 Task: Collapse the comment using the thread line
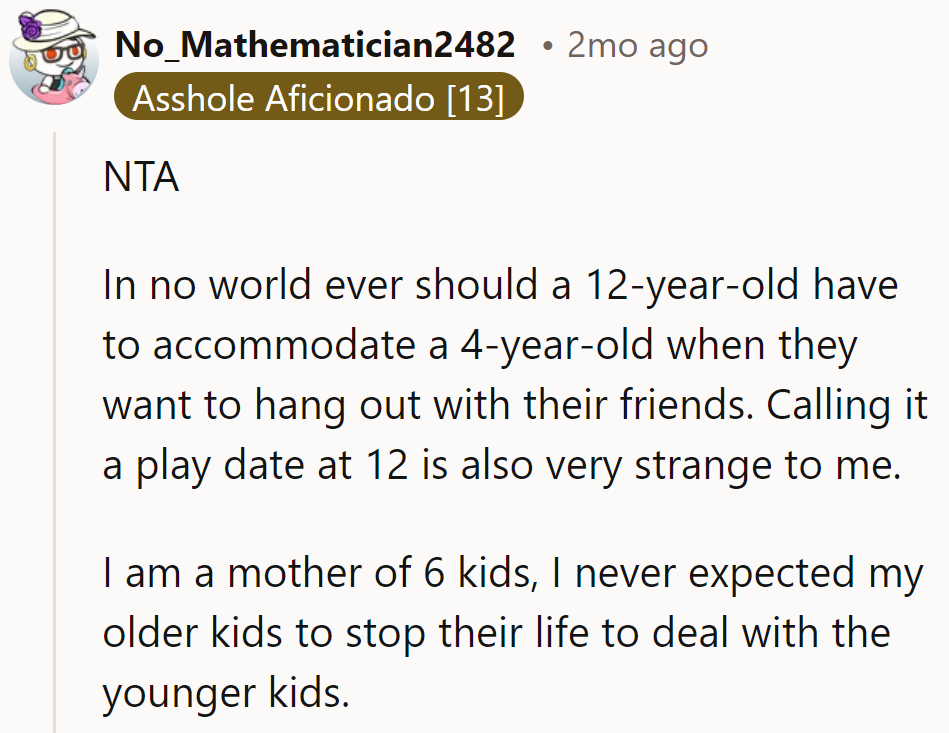57,430
